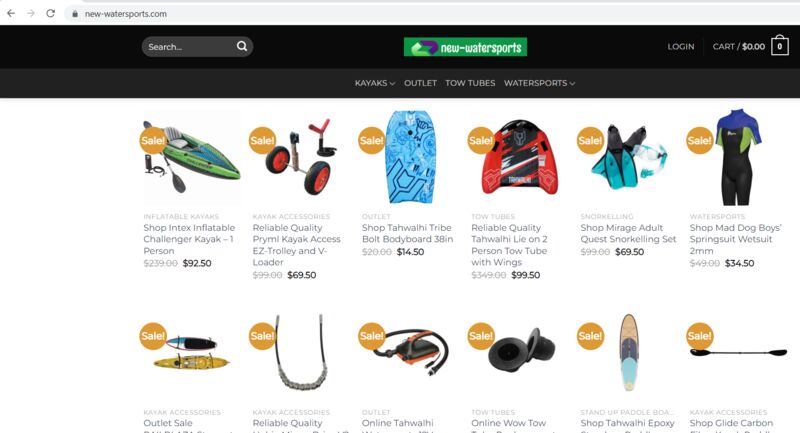Click the CART $0.00 link text
800x433 pixels.
click(739, 46)
